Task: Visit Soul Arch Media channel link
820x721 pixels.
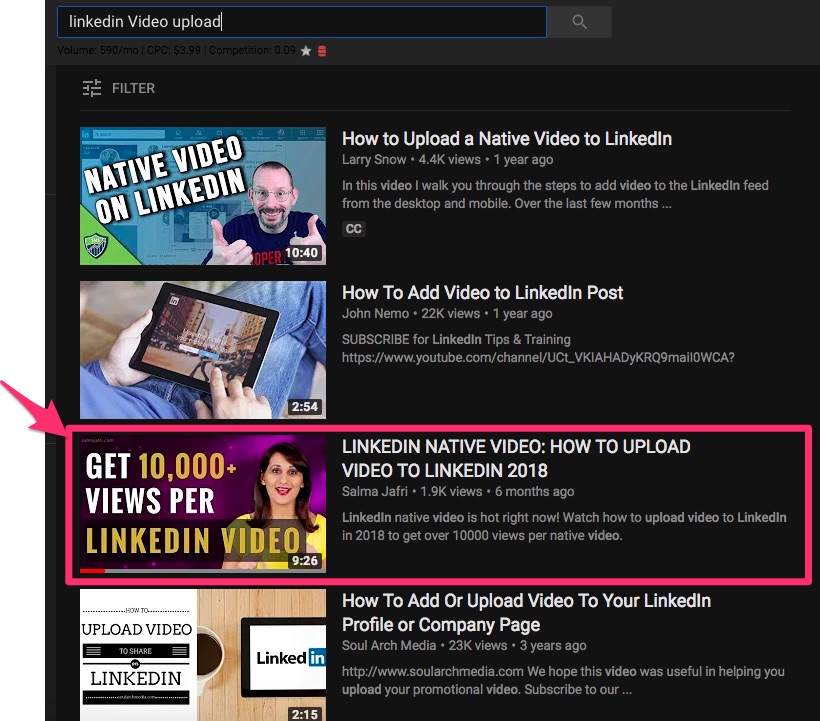Action: (x=389, y=645)
